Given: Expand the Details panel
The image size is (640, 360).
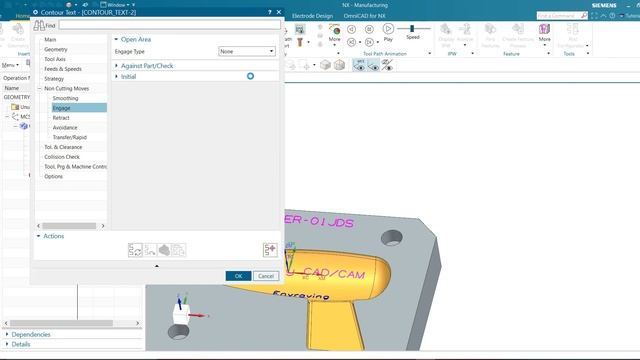Looking at the screenshot, I should [7, 344].
